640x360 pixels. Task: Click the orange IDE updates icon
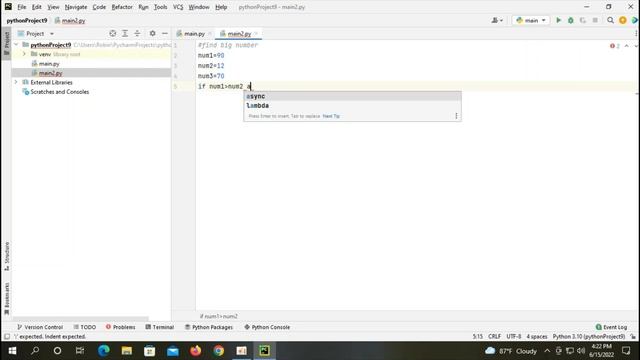click(x=622, y=20)
